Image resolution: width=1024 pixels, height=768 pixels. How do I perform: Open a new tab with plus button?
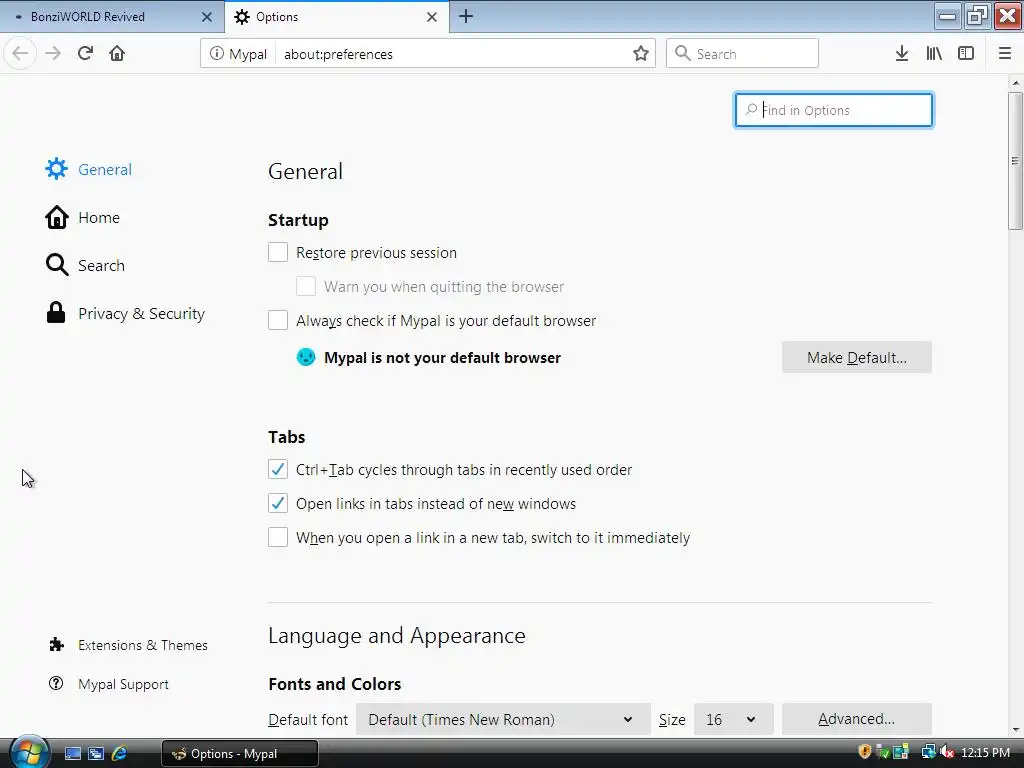pyautogui.click(x=466, y=16)
